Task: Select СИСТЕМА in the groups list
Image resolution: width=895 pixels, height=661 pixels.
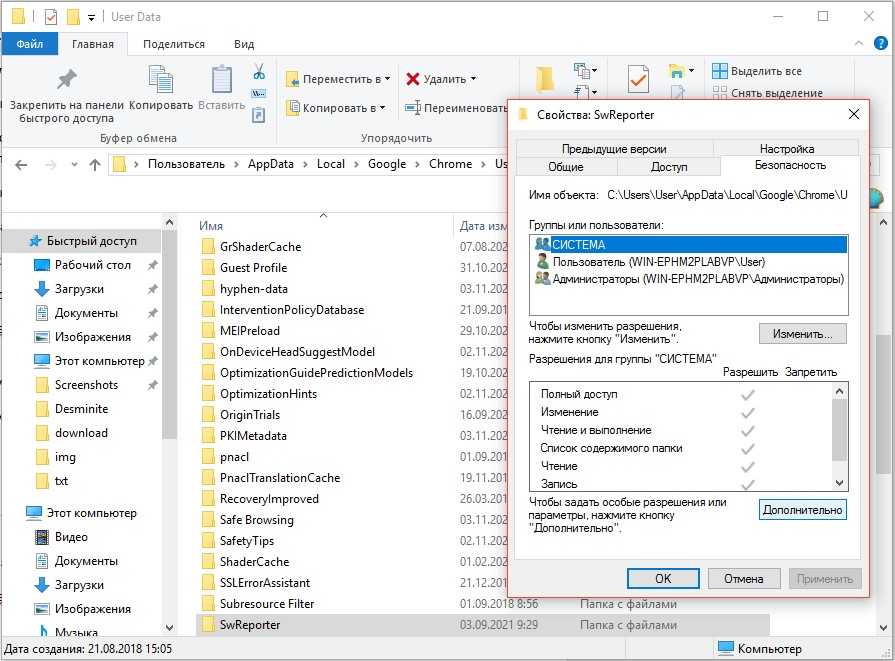Action: pos(578,244)
